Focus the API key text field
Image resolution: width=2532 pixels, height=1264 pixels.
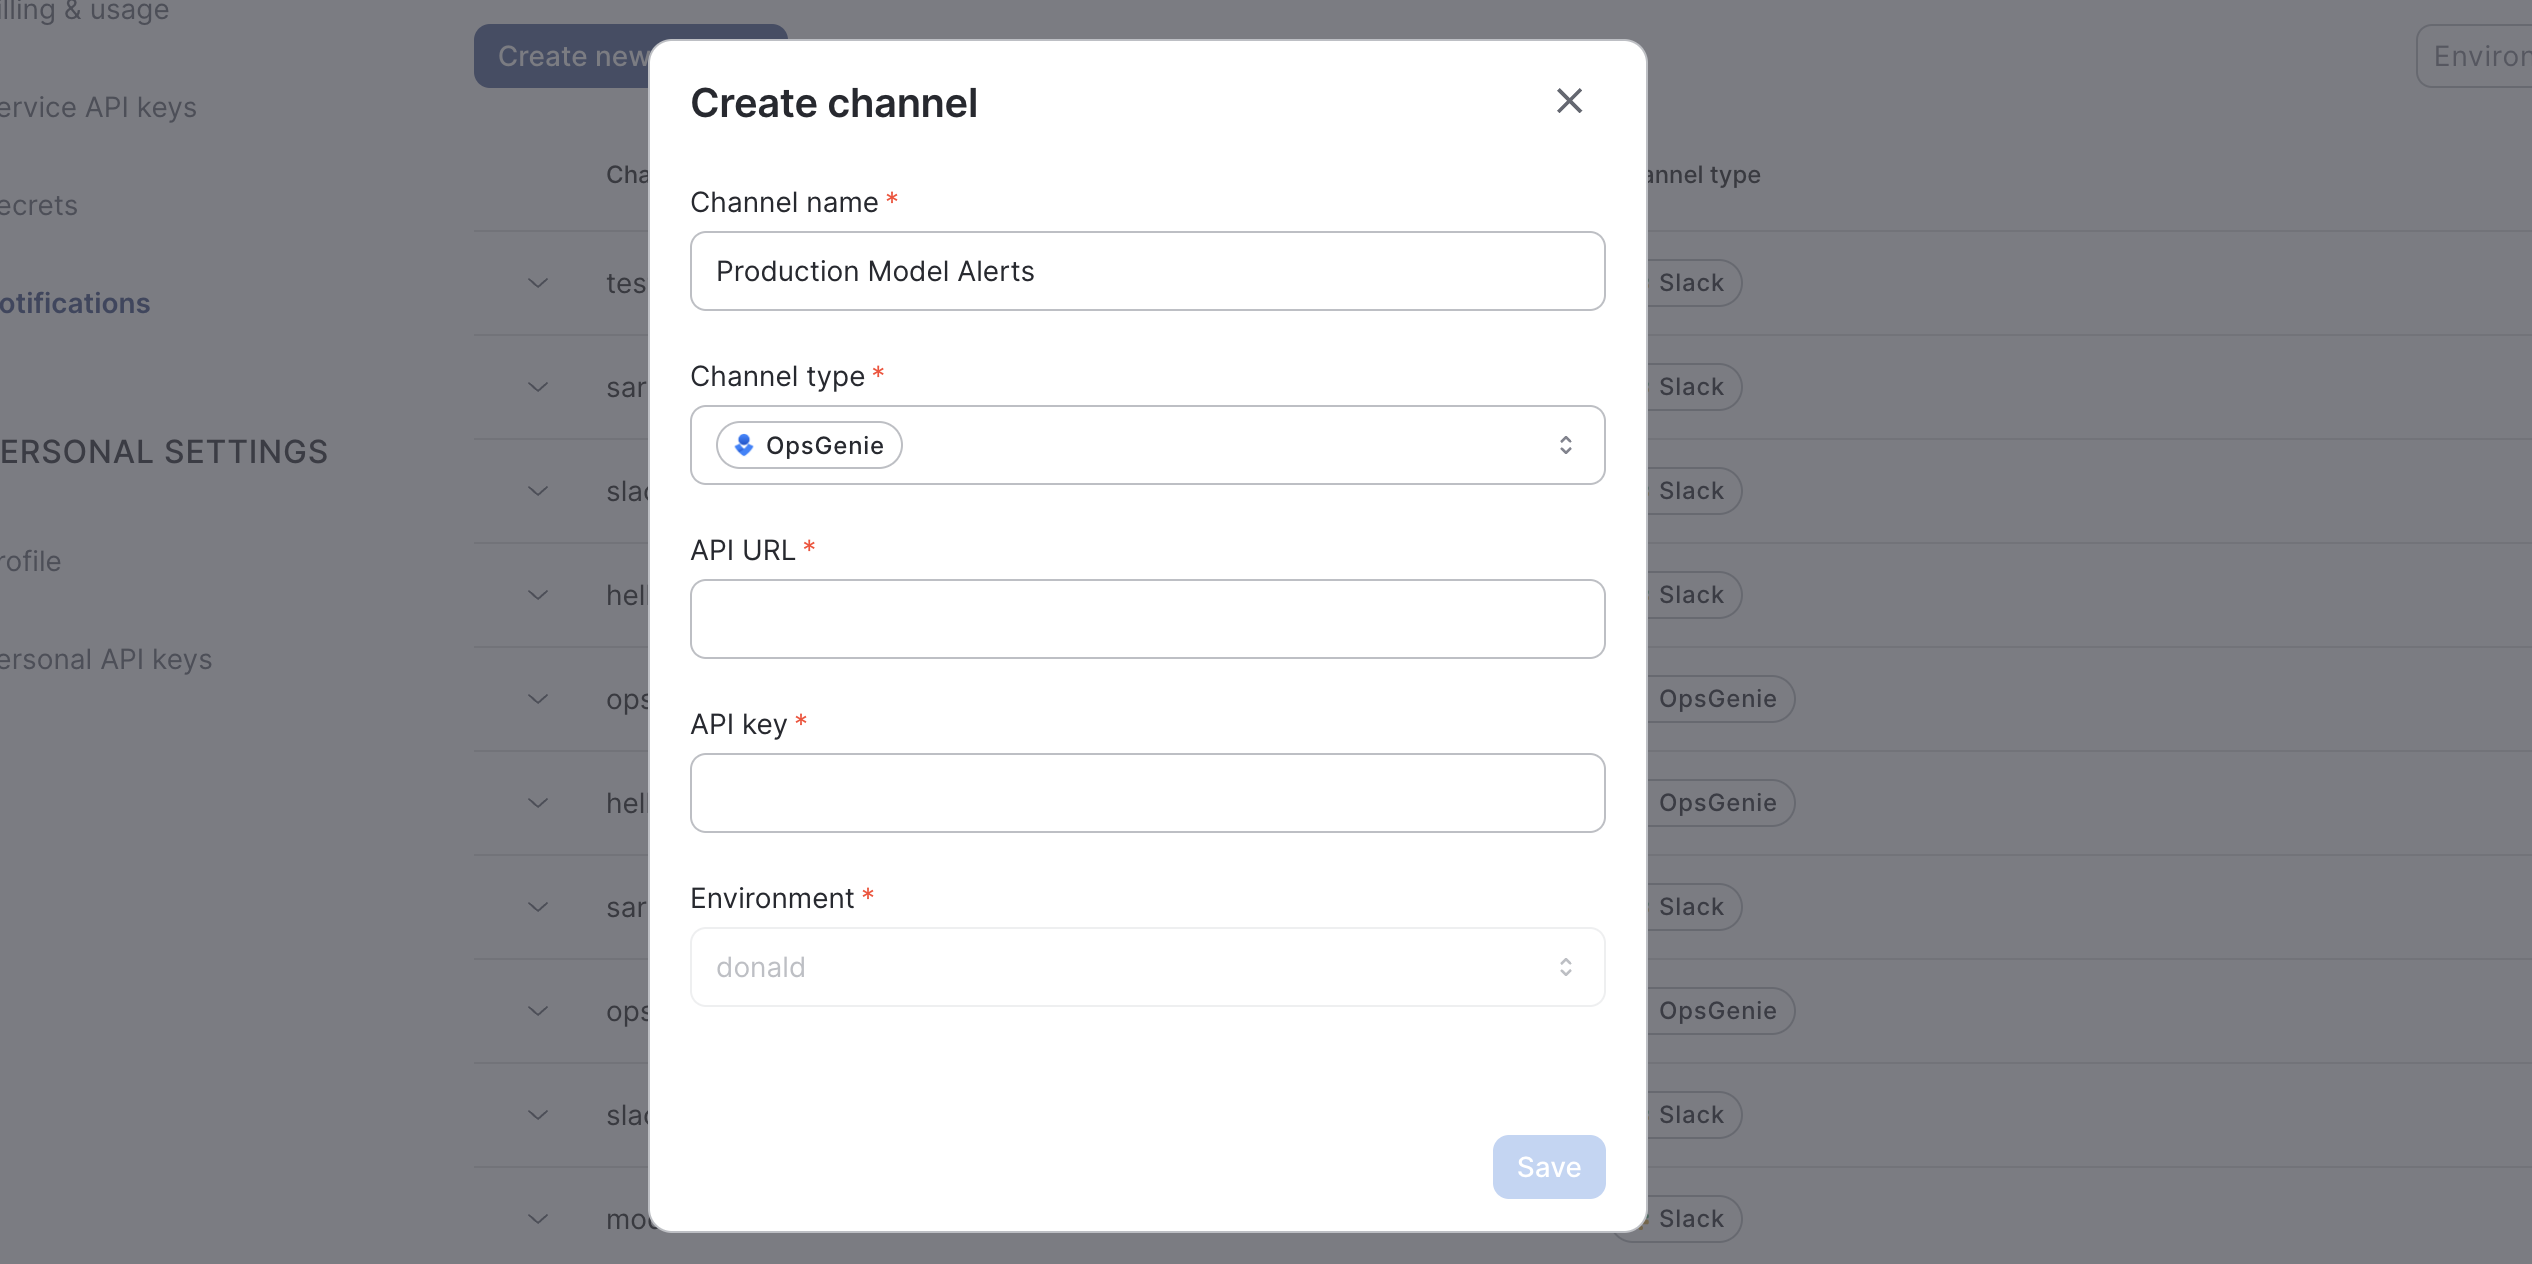(1147, 794)
